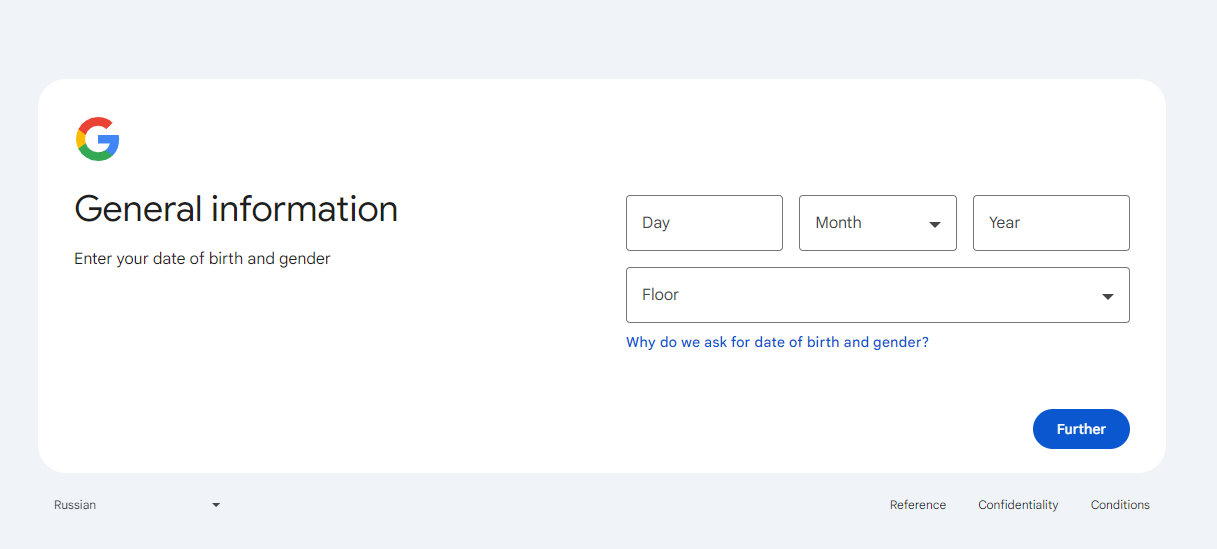
Task: Click the Floor dropdown arrow icon
Action: click(1107, 296)
